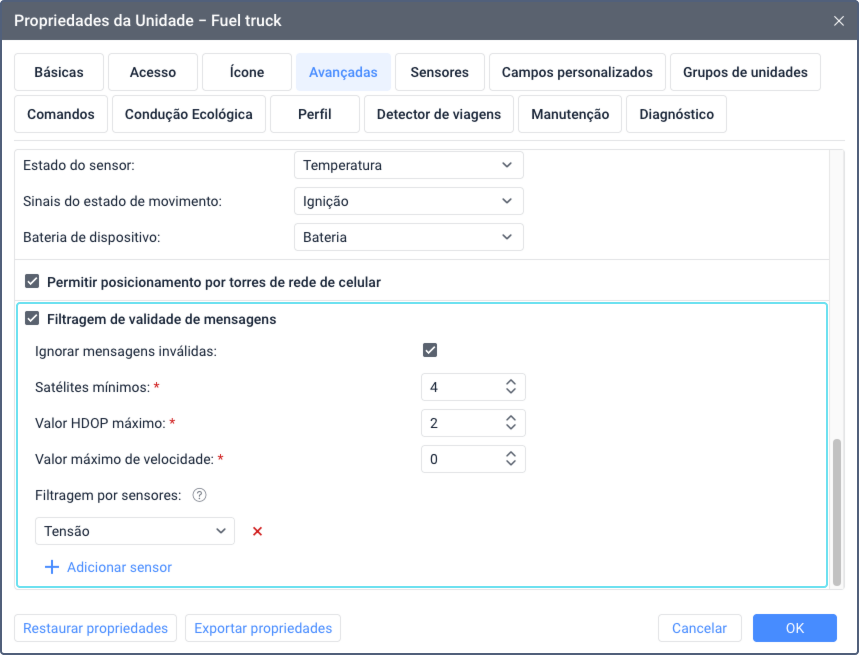Switch to the Sensores tab
Screen dimensions: 859x655
point(439,72)
